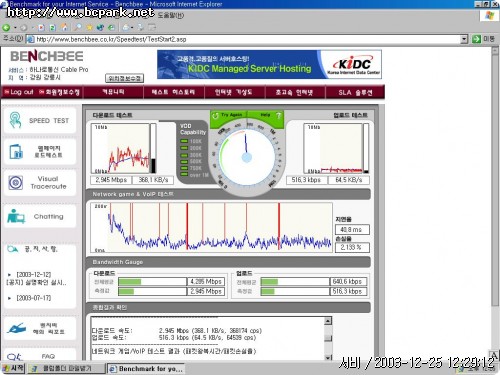
Task: Click the 웹페이지 로드테스트 sidebar icon
Action: [16, 152]
